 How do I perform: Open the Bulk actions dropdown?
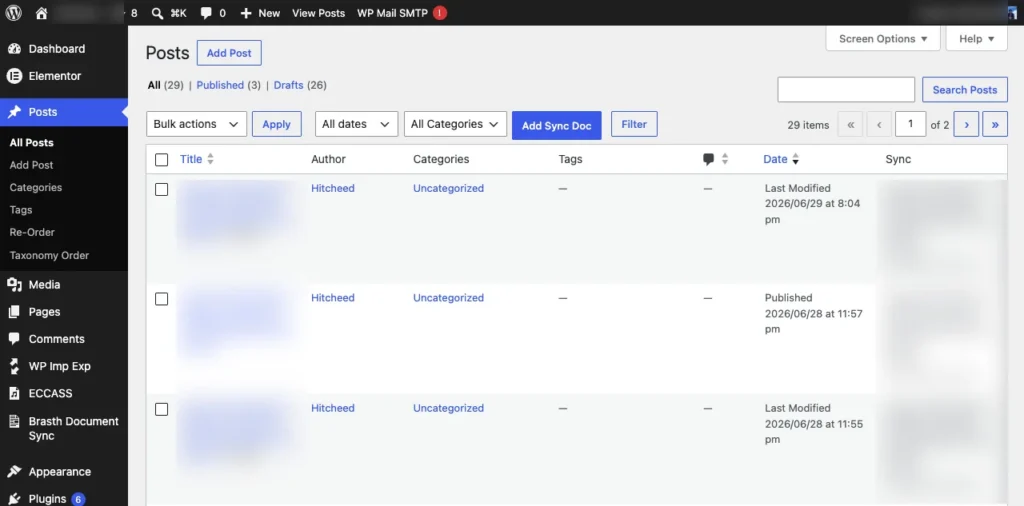[197, 124]
